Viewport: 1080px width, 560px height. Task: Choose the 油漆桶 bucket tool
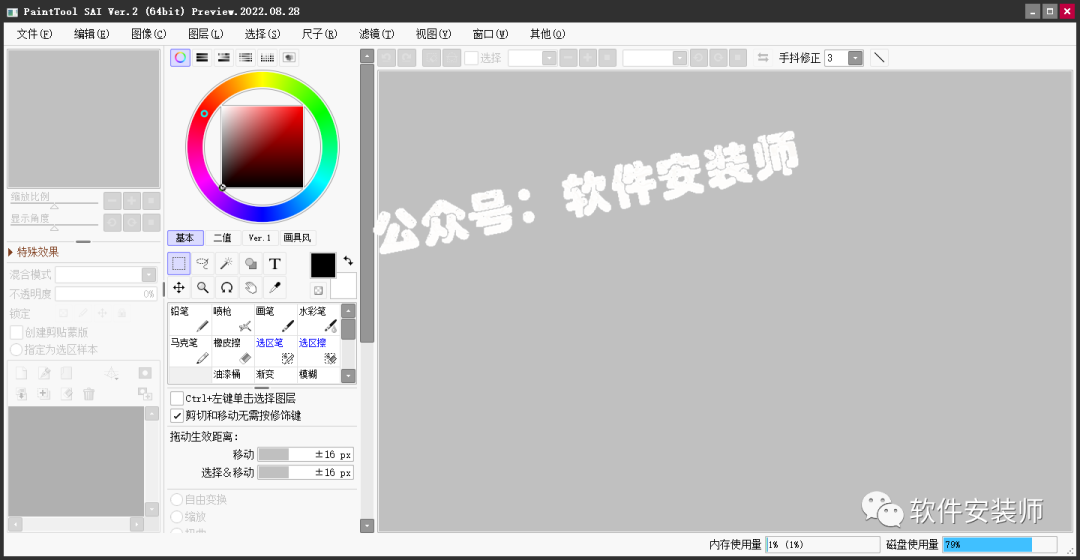[232, 375]
